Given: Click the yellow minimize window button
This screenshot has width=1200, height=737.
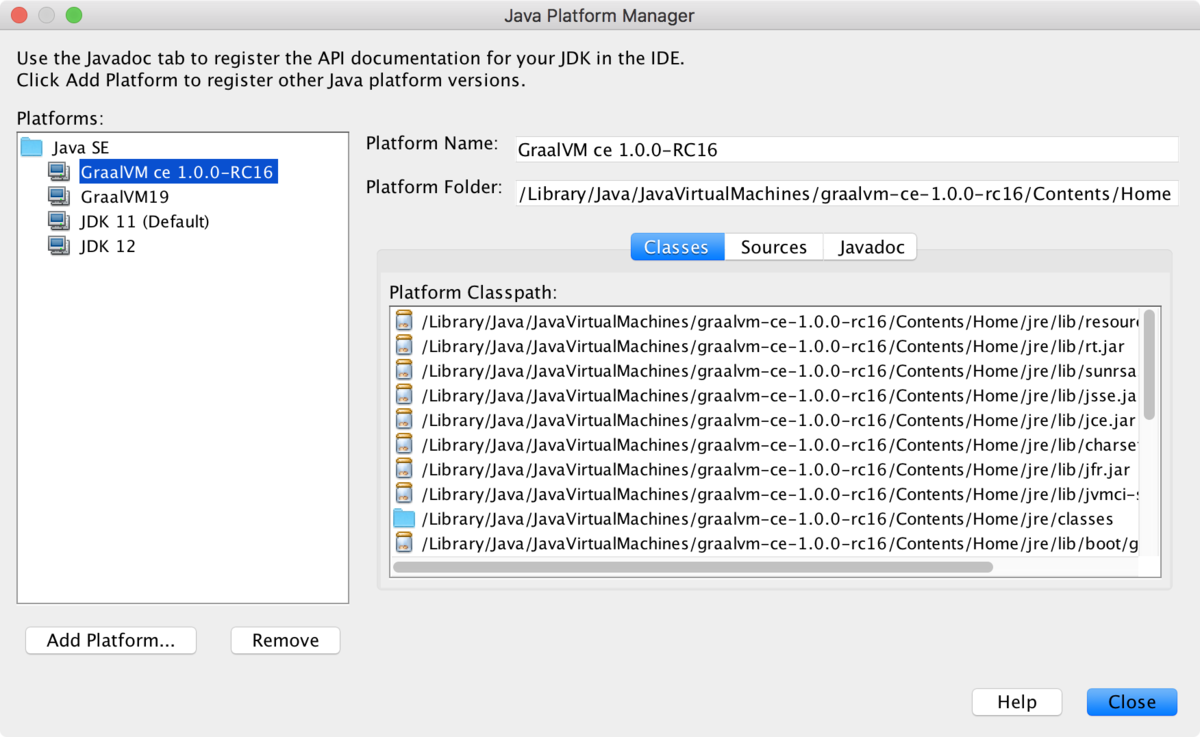Looking at the screenshot, I should tap(47, 15).
